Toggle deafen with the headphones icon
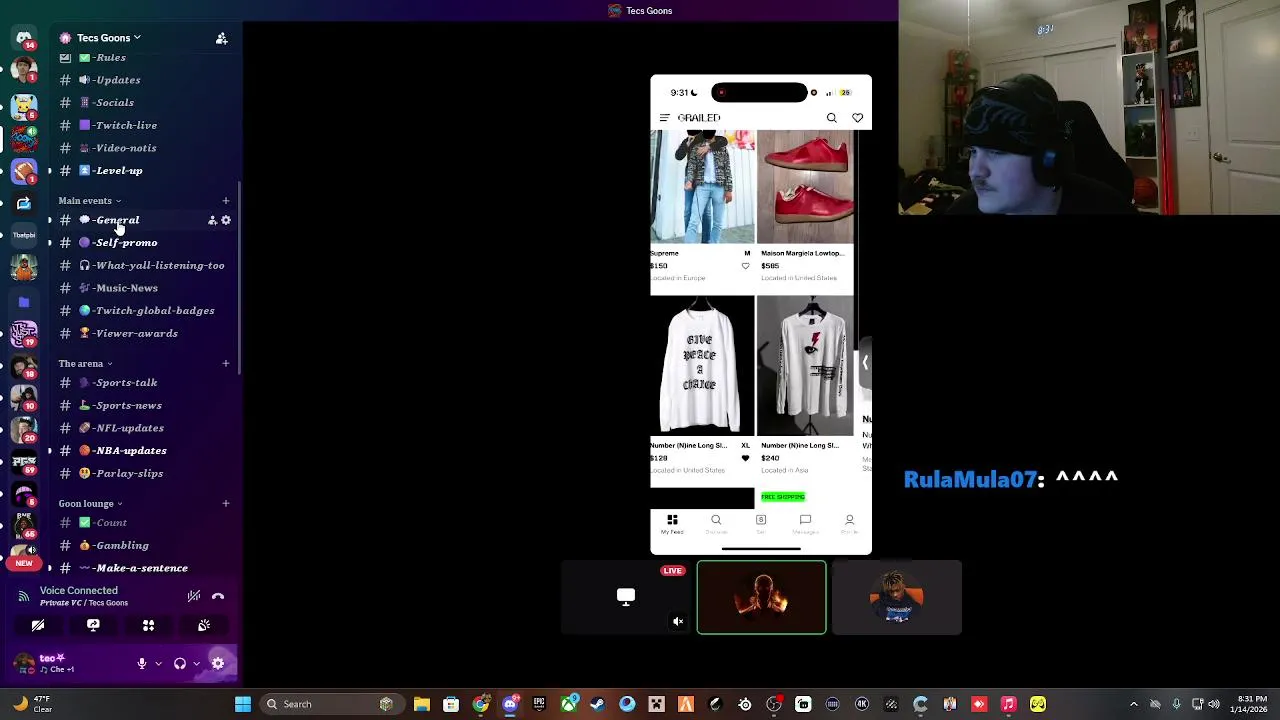 [180, 663]
